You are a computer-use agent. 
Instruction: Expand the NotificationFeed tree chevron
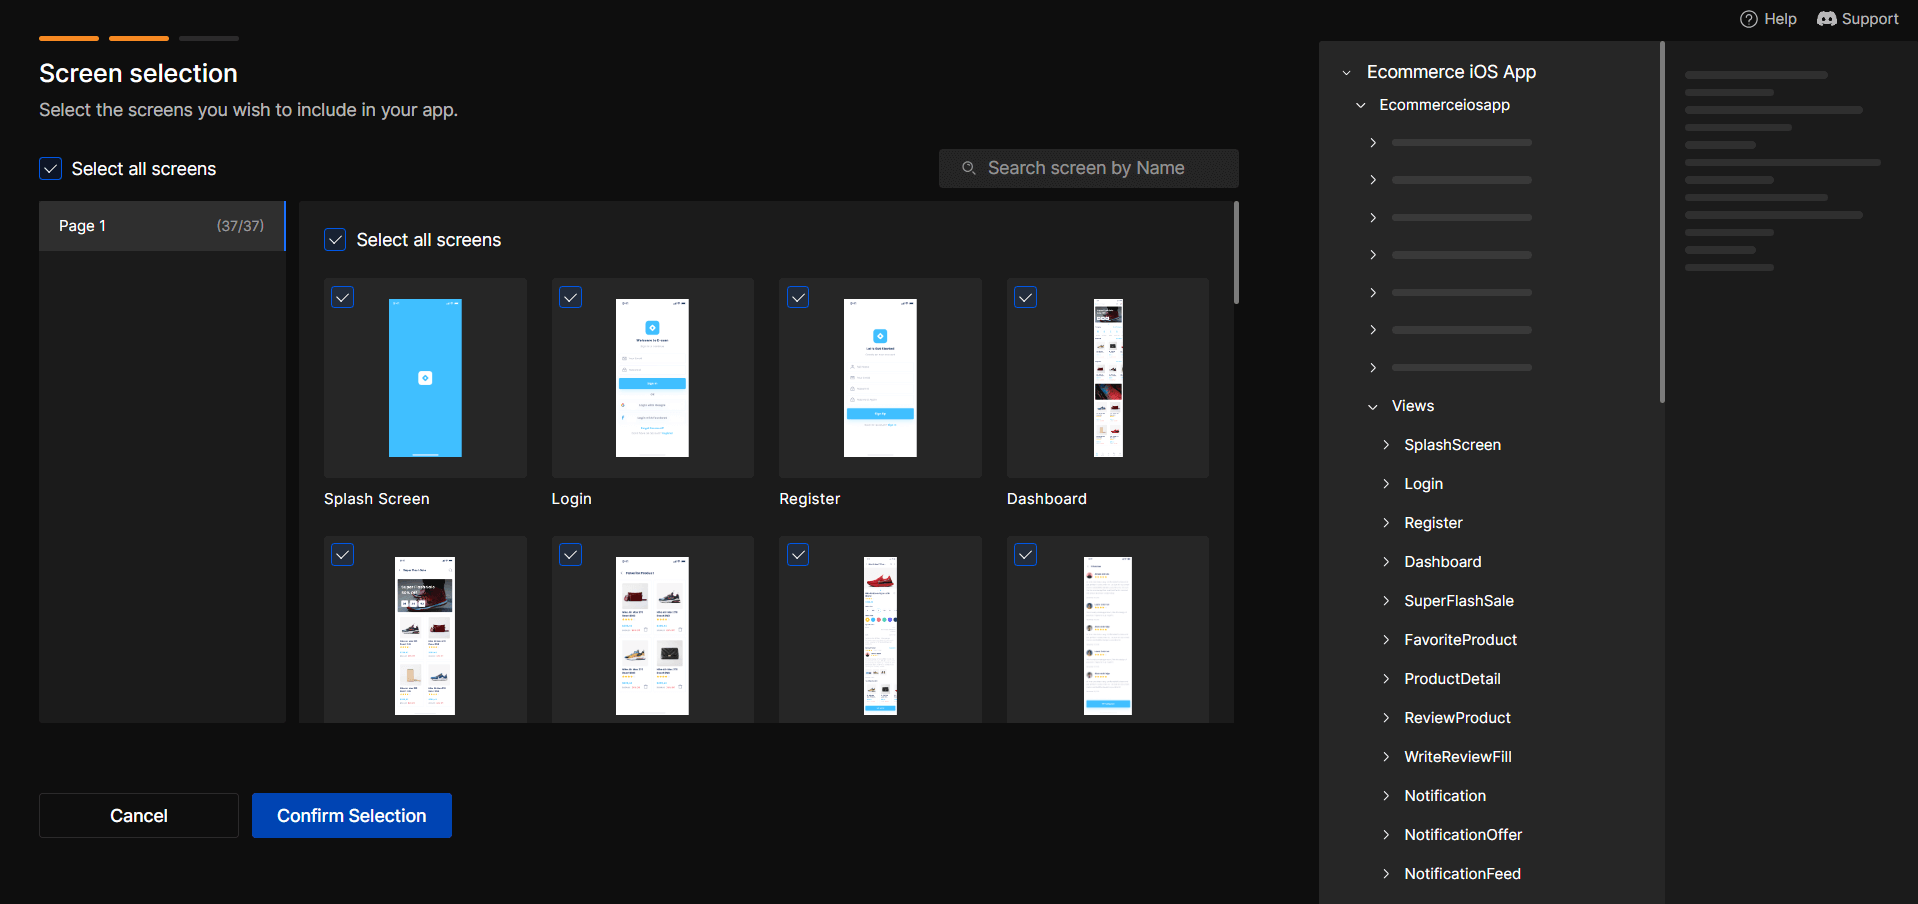tap(1386, 874)
